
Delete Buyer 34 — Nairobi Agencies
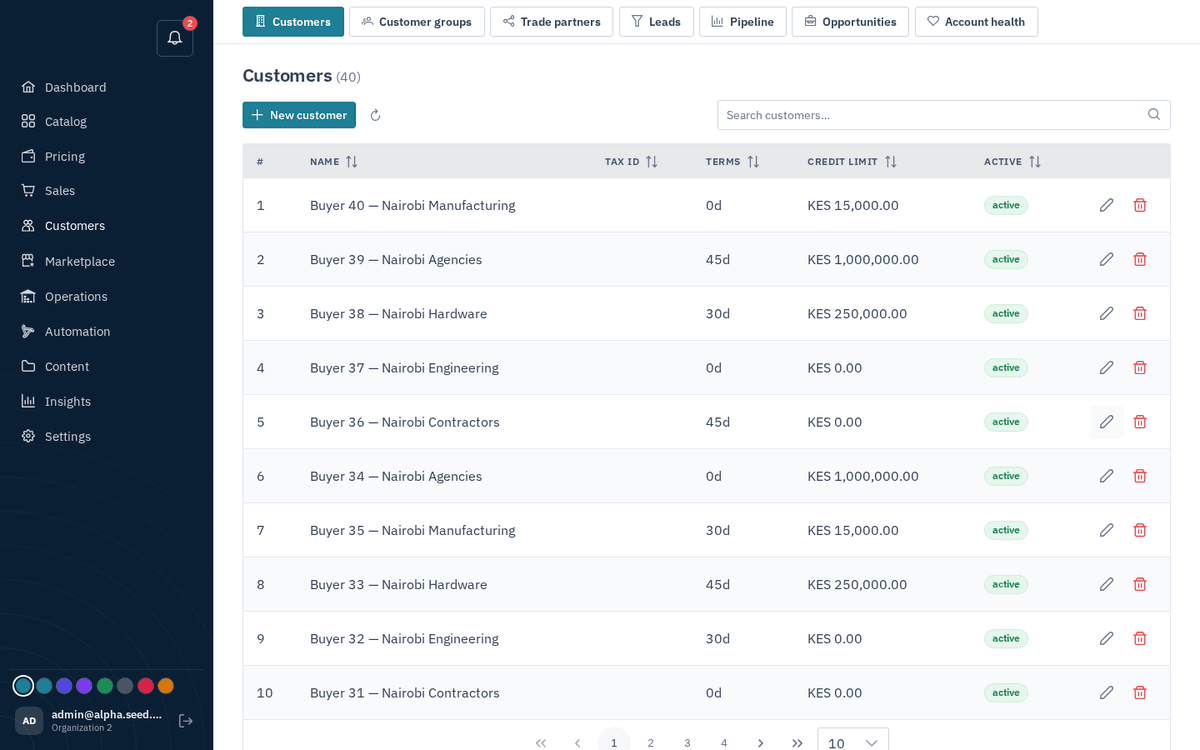click(1140, 476)
